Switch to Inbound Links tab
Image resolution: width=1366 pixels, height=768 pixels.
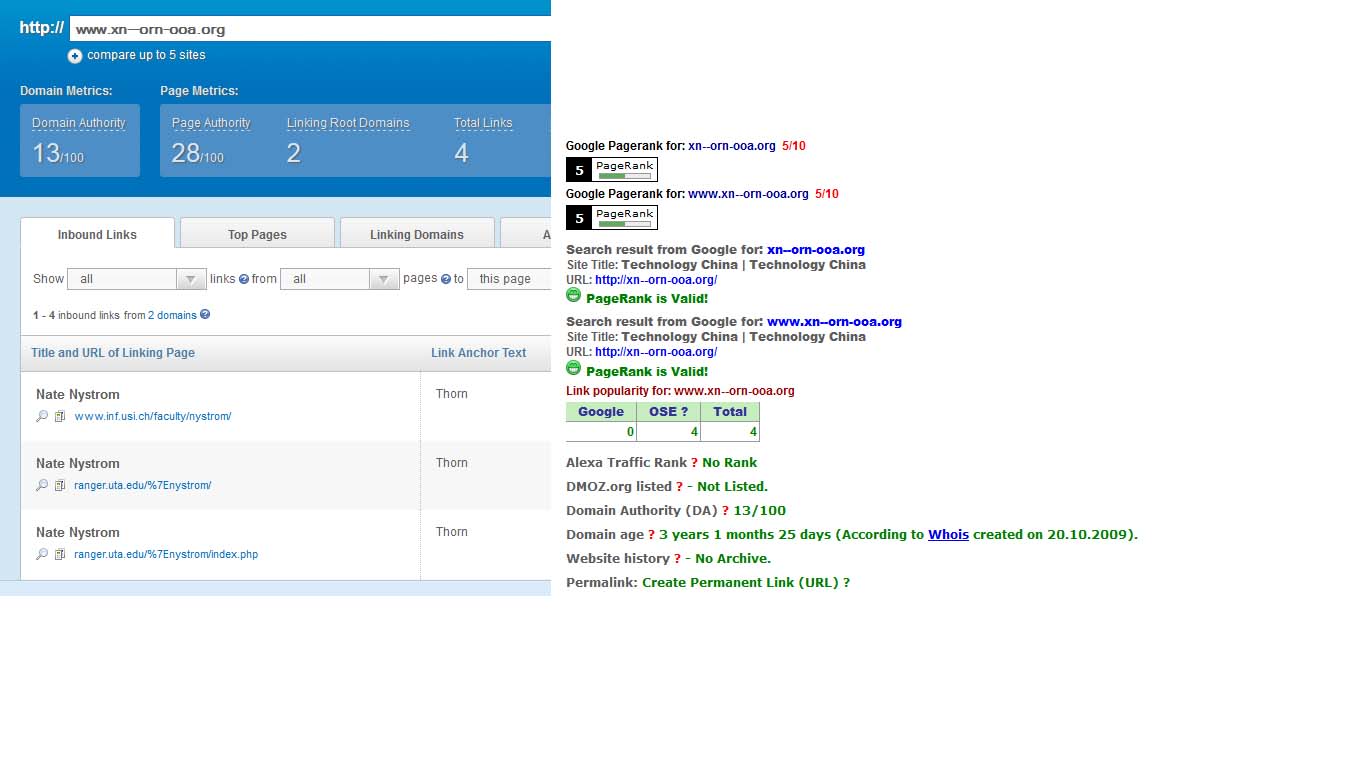coord(97,234)
